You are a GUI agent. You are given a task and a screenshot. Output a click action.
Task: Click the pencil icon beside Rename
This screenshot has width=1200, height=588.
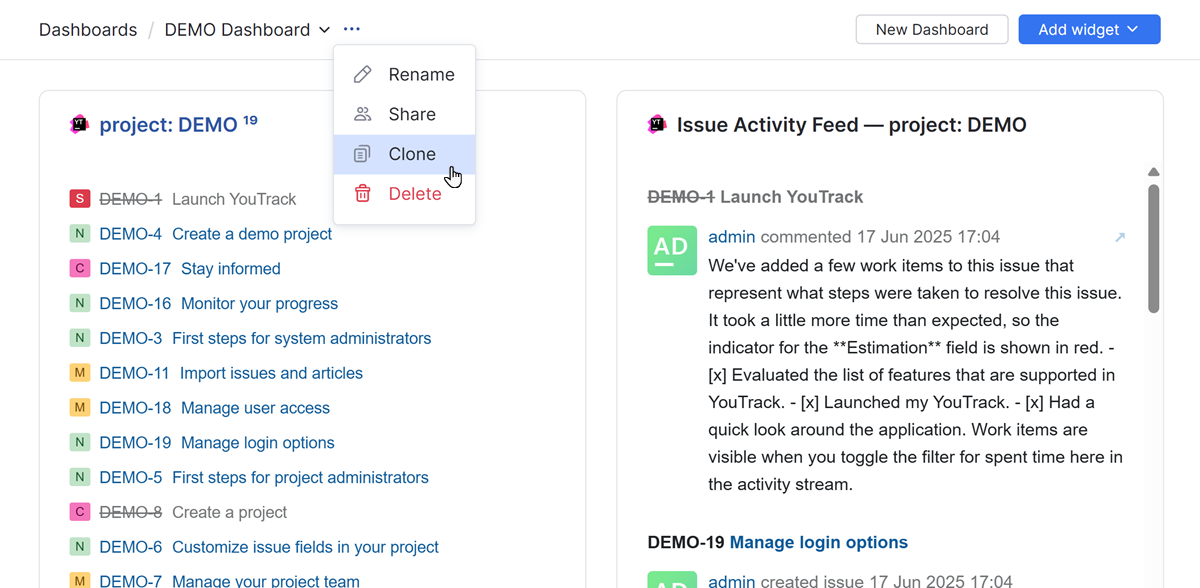tap(363, 75)
